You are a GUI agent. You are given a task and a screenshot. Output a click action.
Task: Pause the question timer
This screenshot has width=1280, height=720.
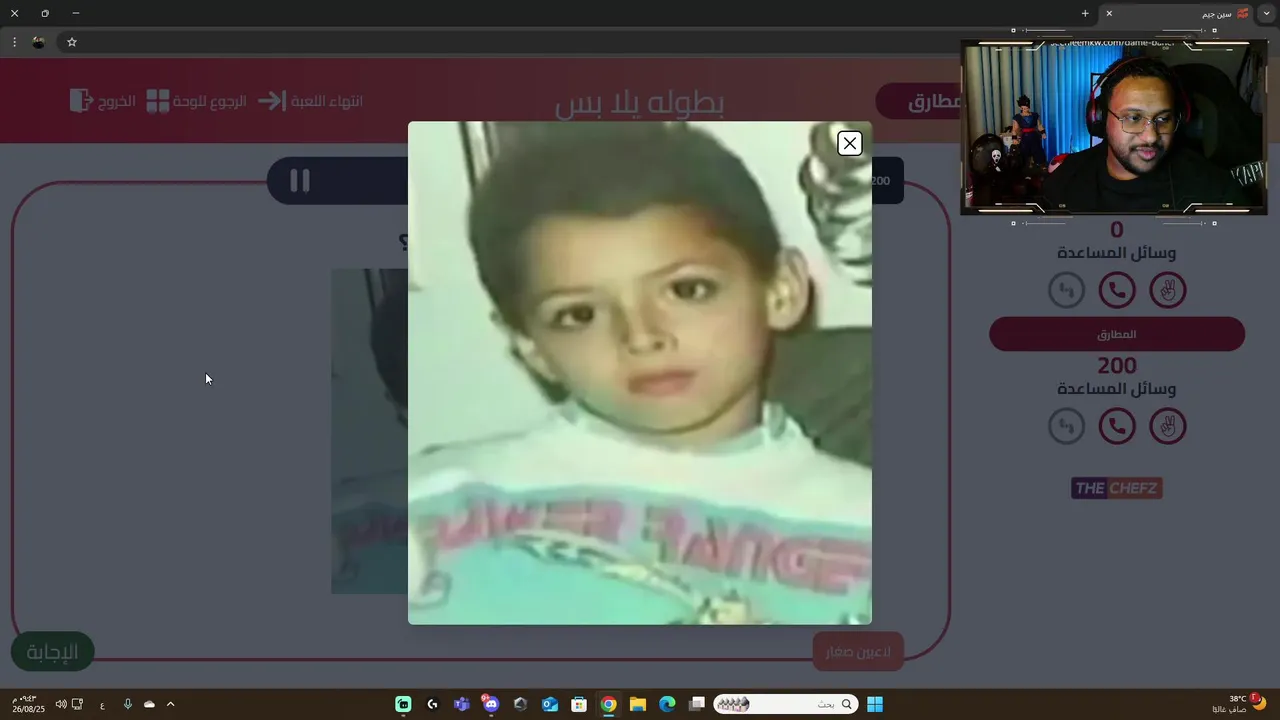pyautogui.click(x=300, y=180)
